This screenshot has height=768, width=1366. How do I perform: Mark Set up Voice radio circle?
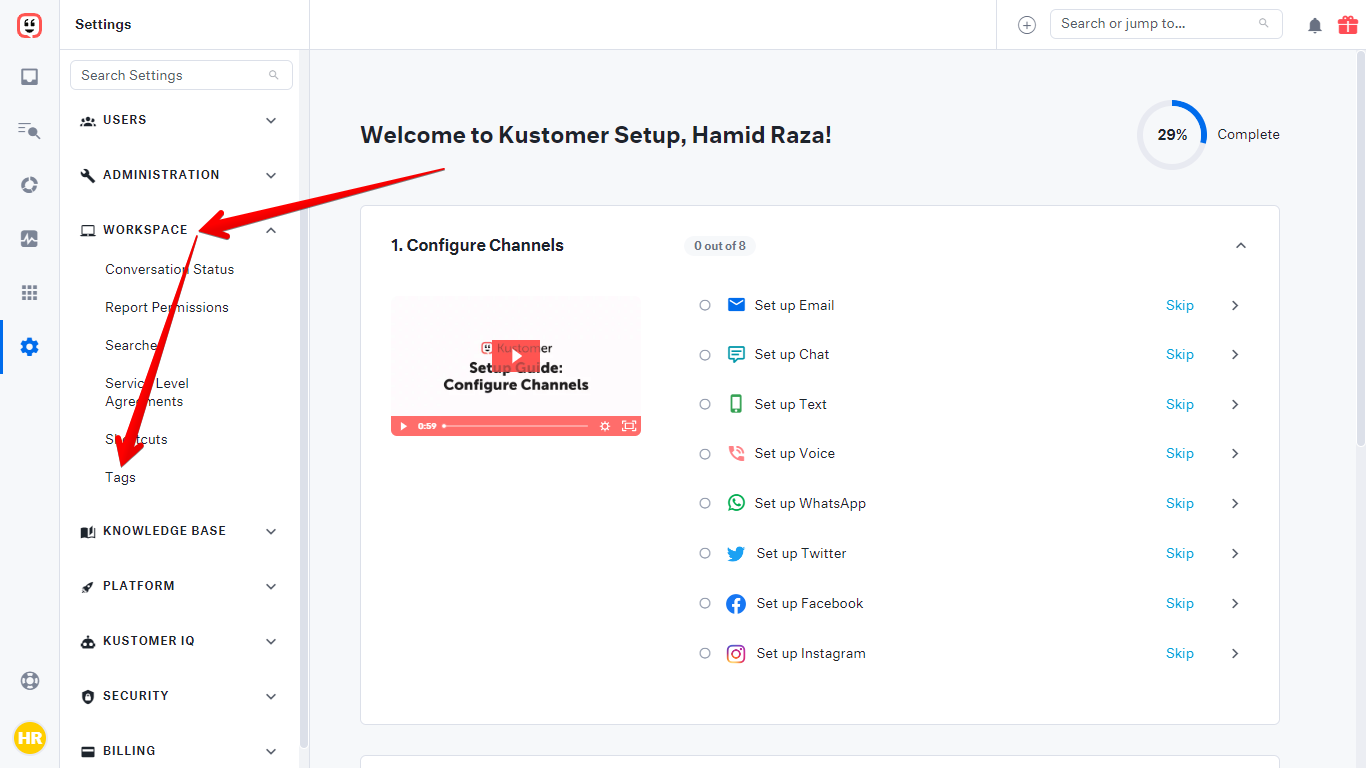[x=705, y=454]
